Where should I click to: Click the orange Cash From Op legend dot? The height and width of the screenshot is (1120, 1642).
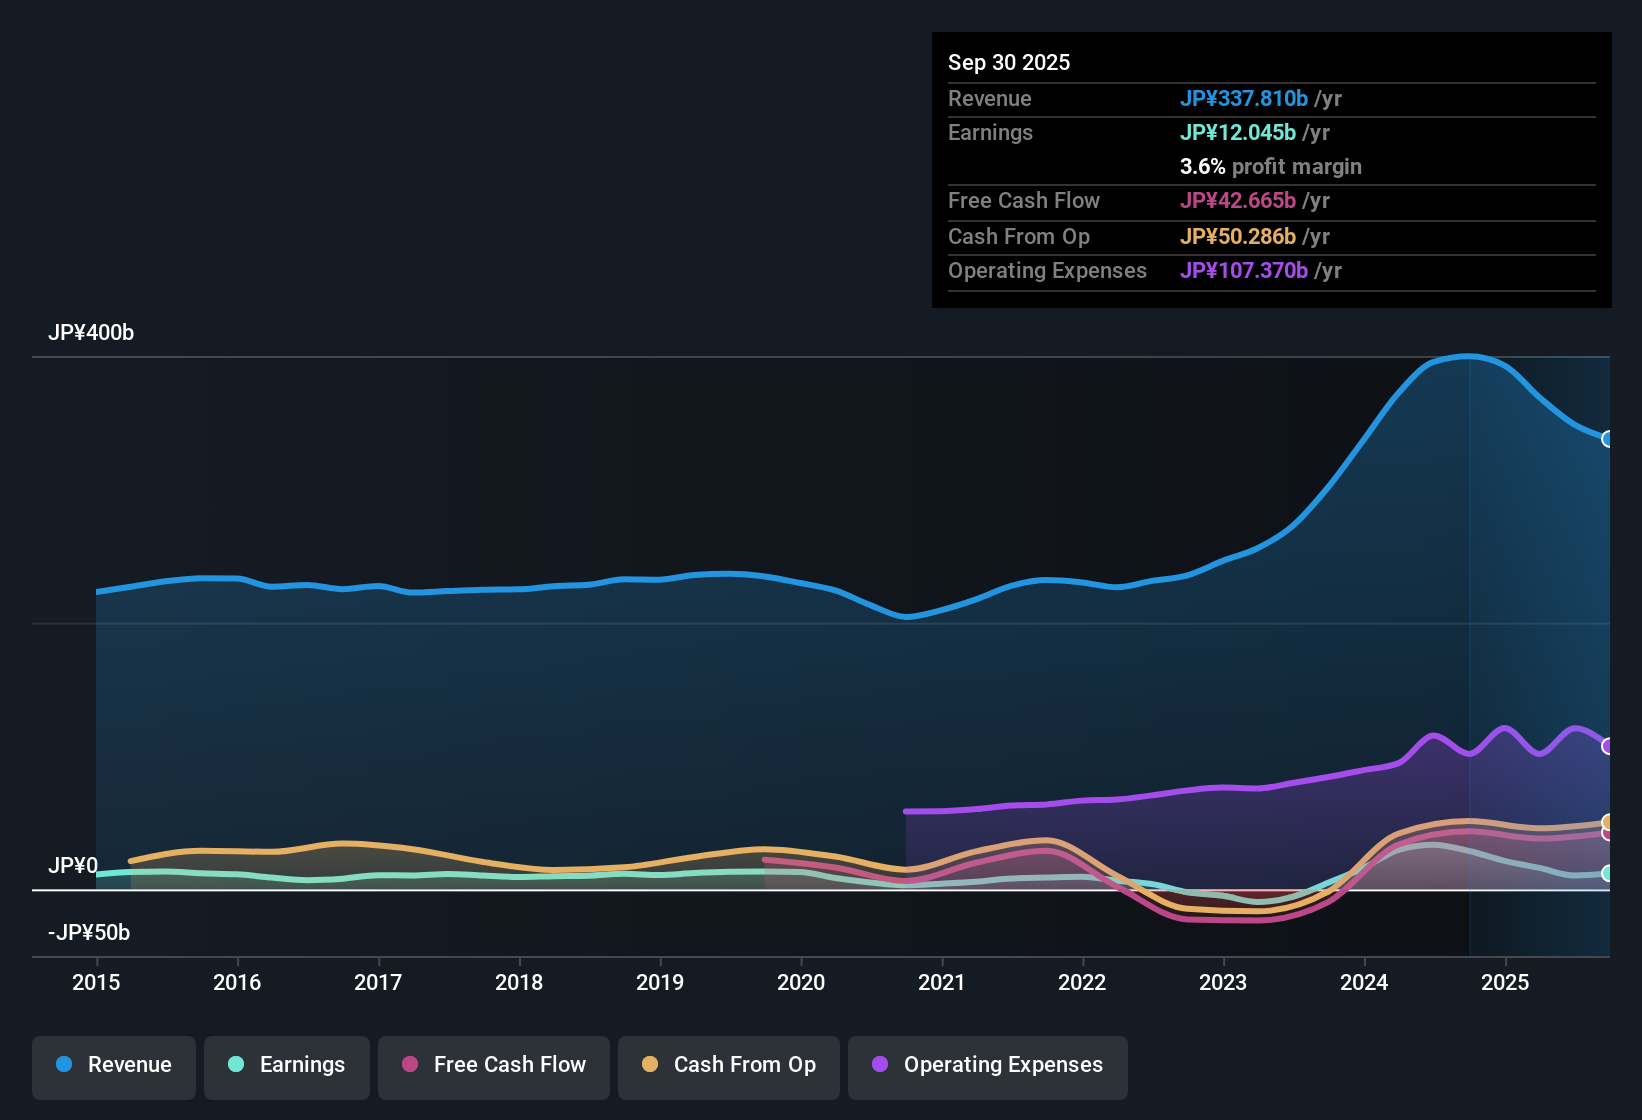[650, 1065]
